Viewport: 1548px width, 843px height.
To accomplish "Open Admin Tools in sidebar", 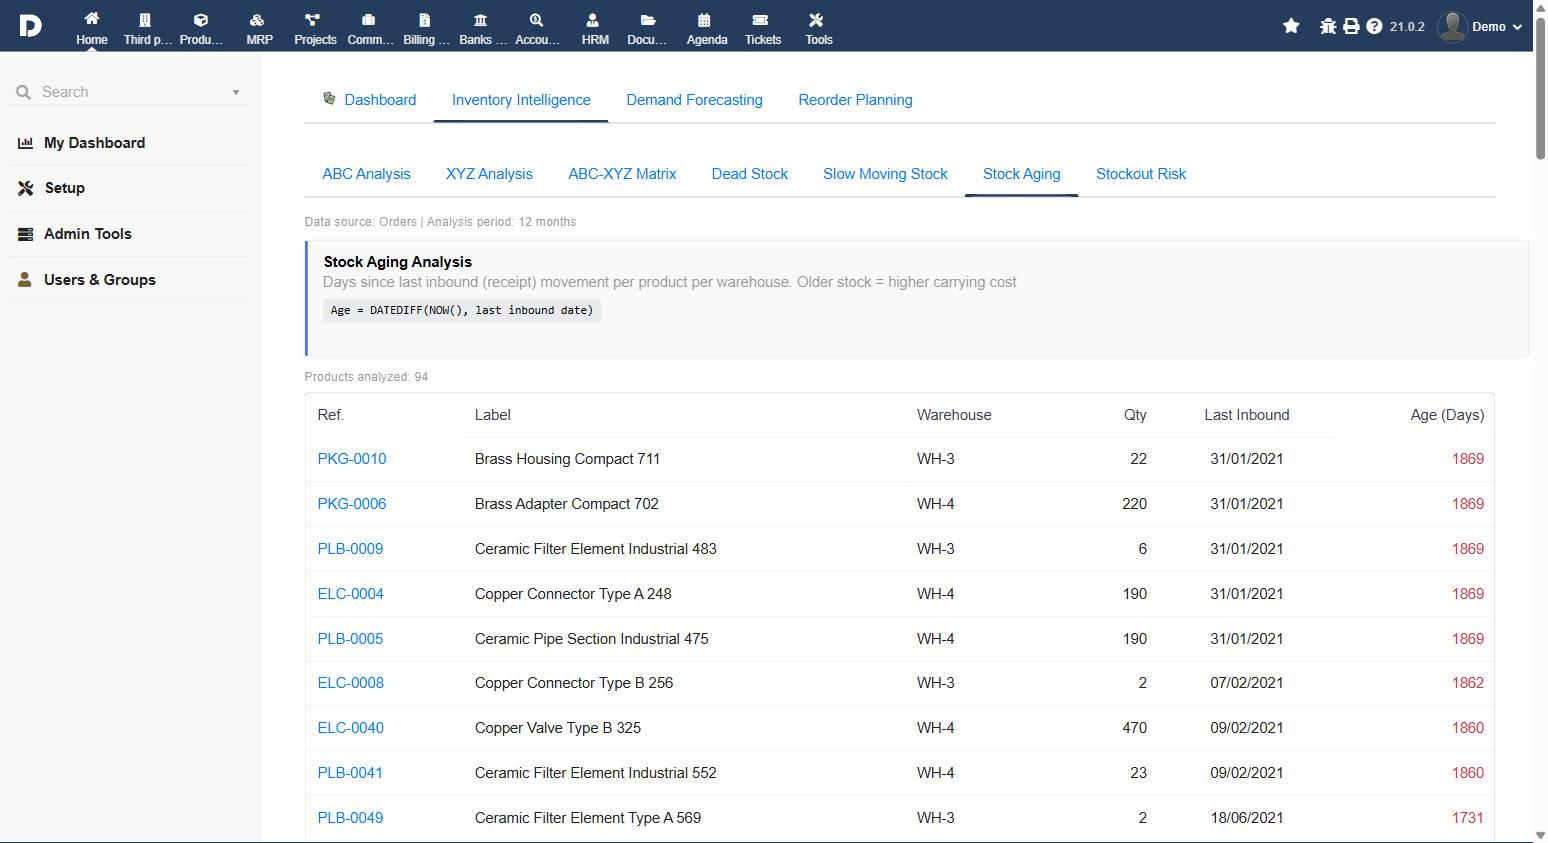I will tap(88, 234).
